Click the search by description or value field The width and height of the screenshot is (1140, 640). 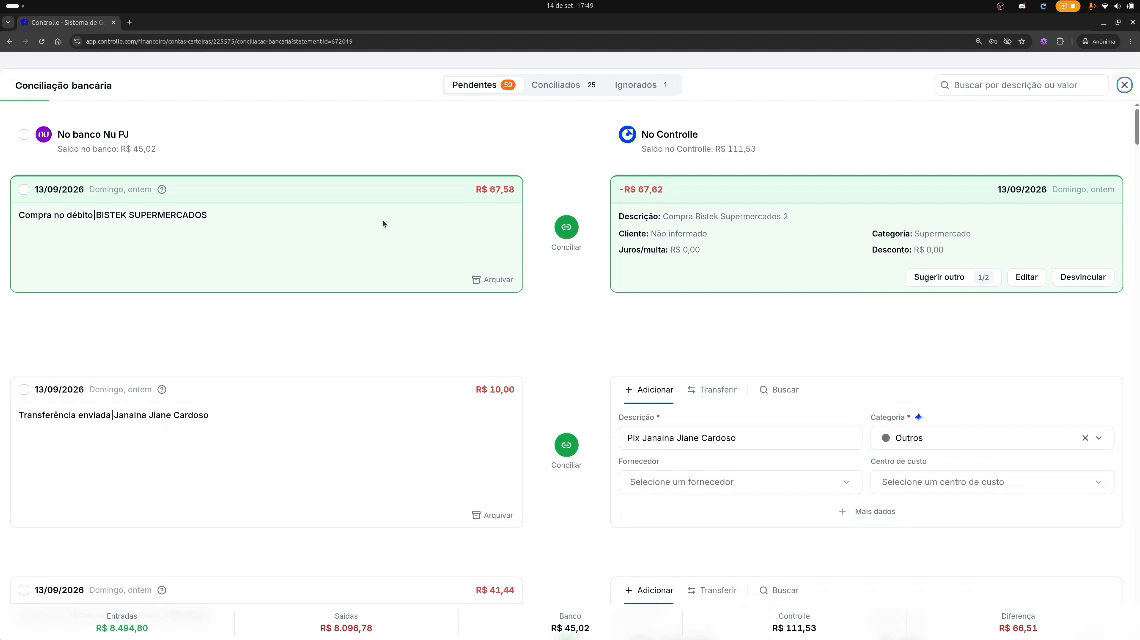(1021, 85)
